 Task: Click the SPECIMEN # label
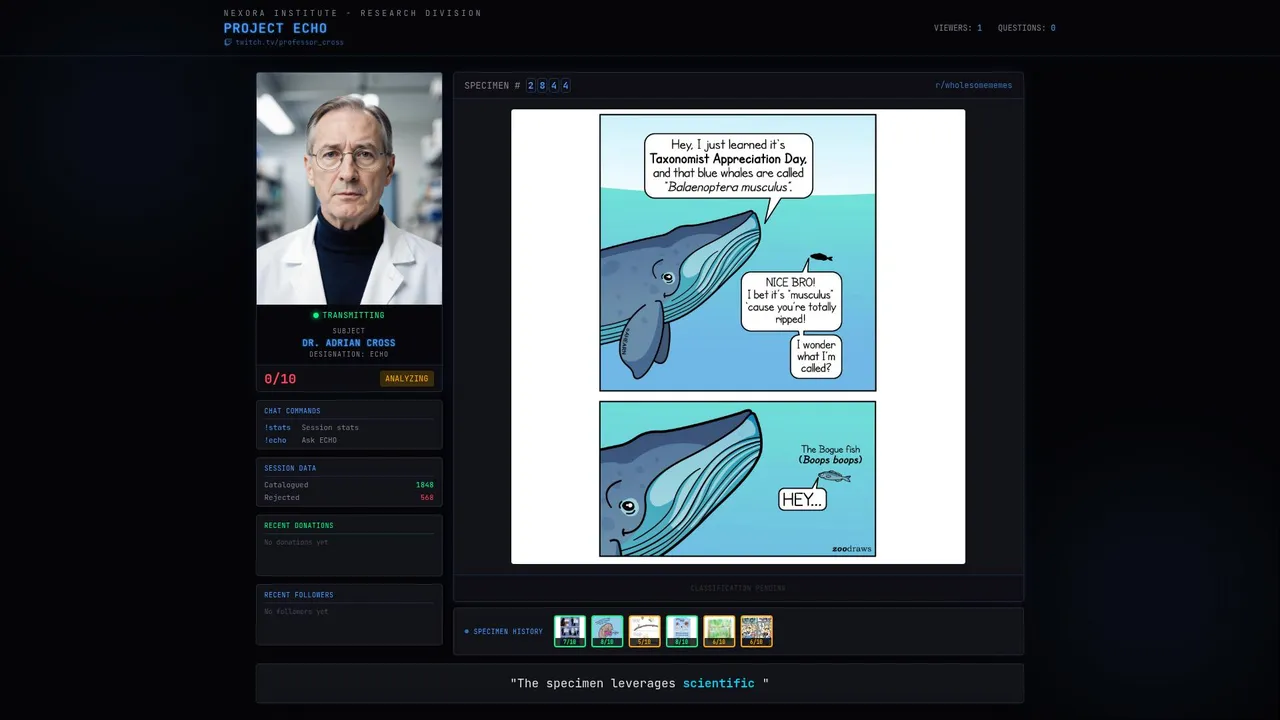click(x=492, y=86)
